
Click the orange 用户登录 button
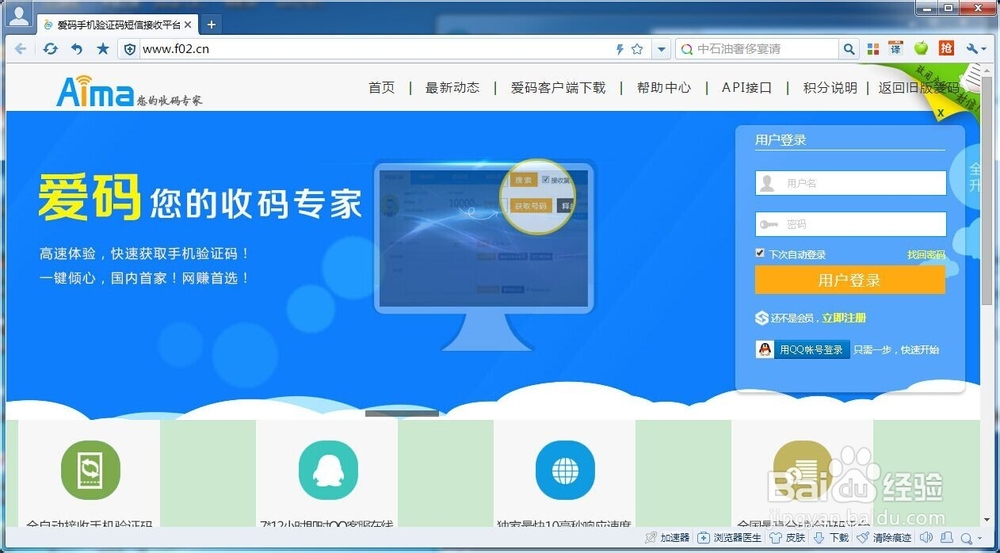point(850,280)
